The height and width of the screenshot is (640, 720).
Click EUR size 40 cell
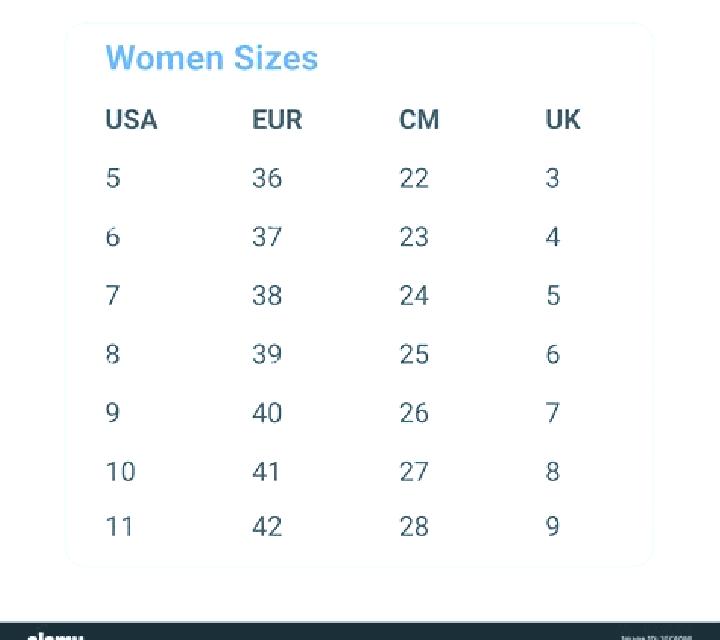pos(267,412)
